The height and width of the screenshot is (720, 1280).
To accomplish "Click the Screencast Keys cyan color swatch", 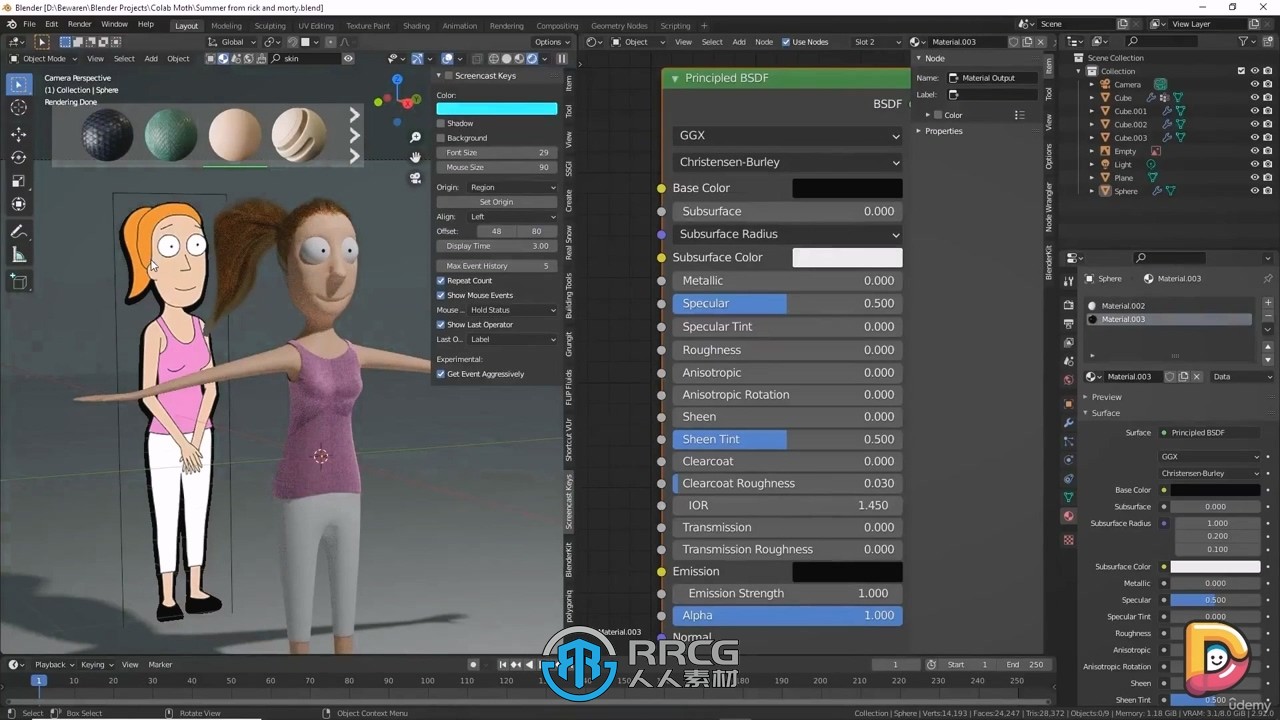I will (497, 109).
